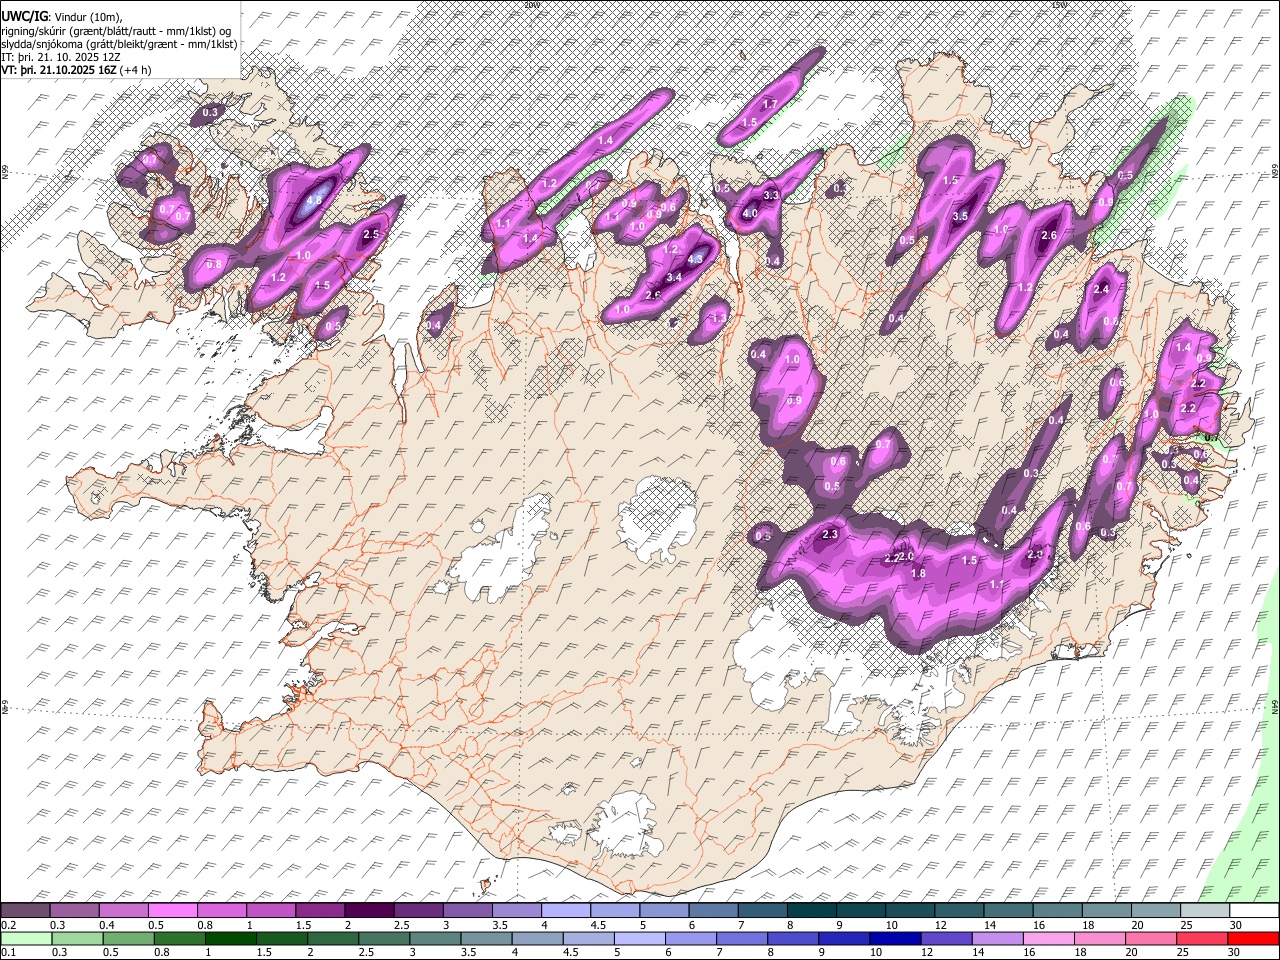Click the 30 label on the upper scale
The height and width of the screenshot is (960, 1280).
point(1235,925)
